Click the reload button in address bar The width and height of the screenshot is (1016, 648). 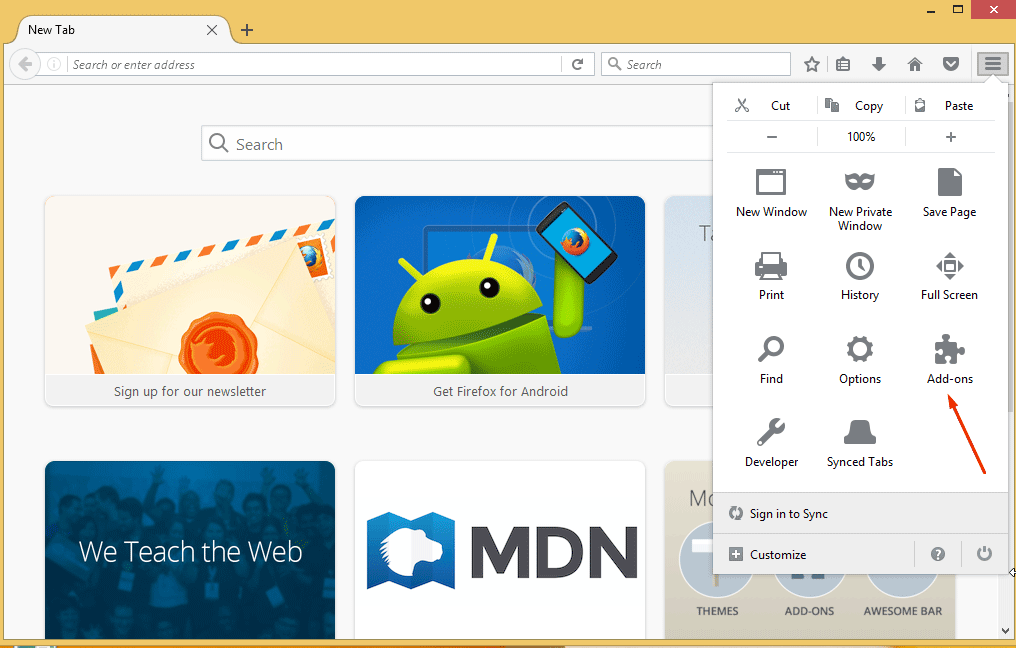pos(577,64)
